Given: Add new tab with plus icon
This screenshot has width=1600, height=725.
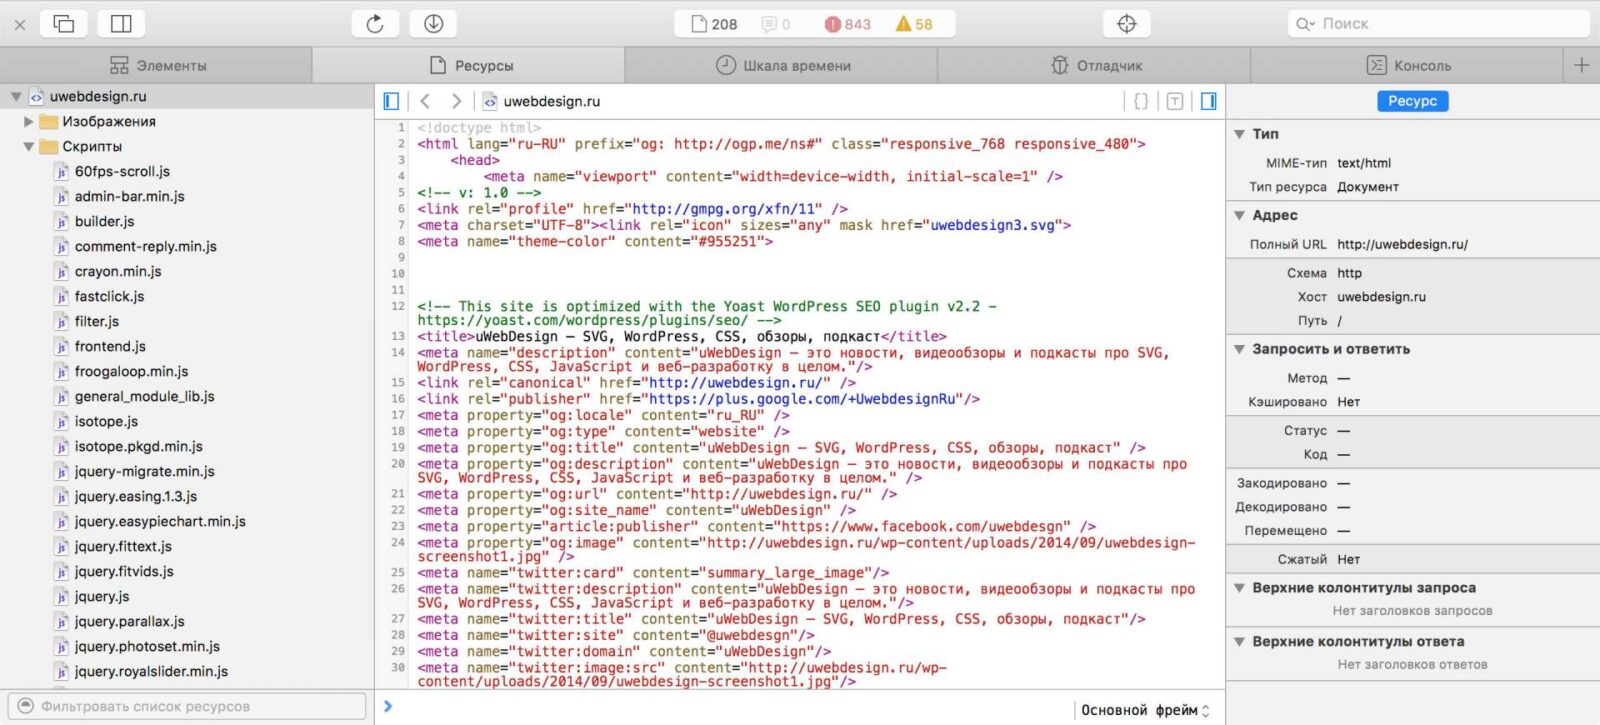Looking at the screenshot, I should pyautogui.click(x=1581, y=66).
